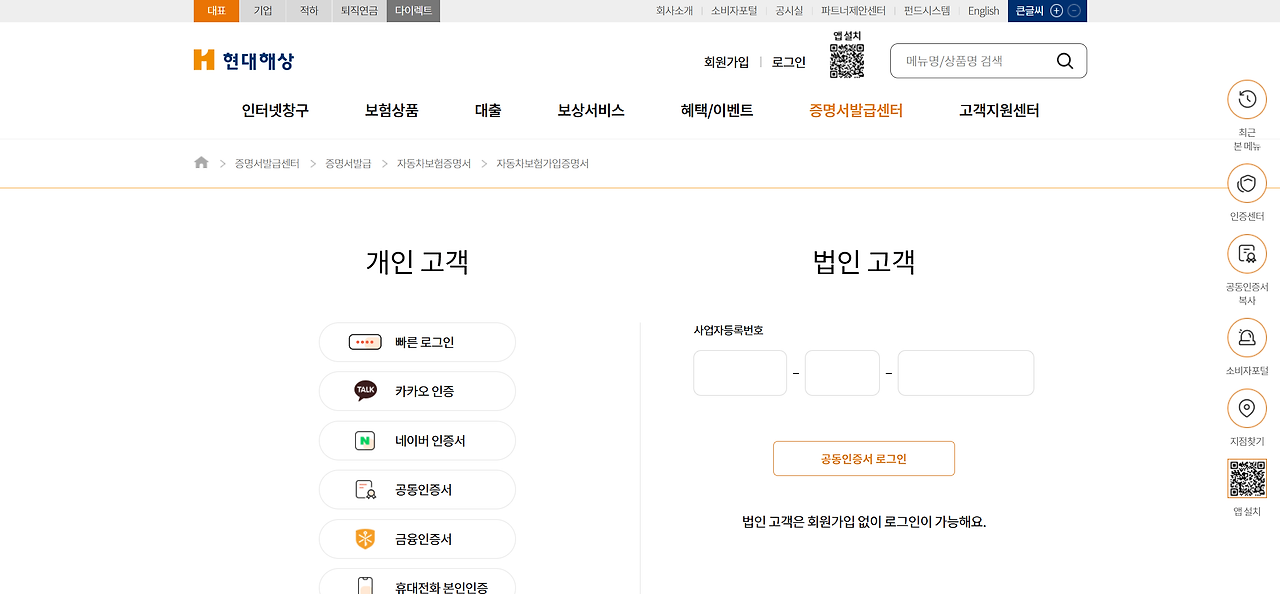
Task: Open the authentication center shield icon
Action: click(x=1247, y=184)
